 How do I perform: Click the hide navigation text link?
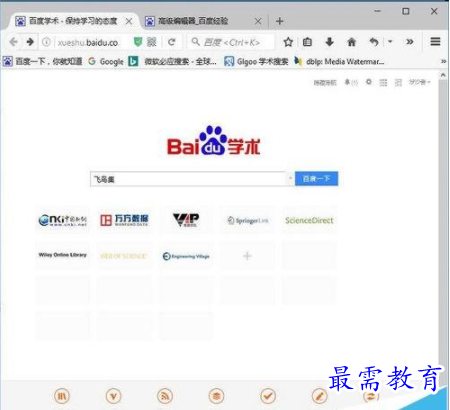[x=325, y=82]
